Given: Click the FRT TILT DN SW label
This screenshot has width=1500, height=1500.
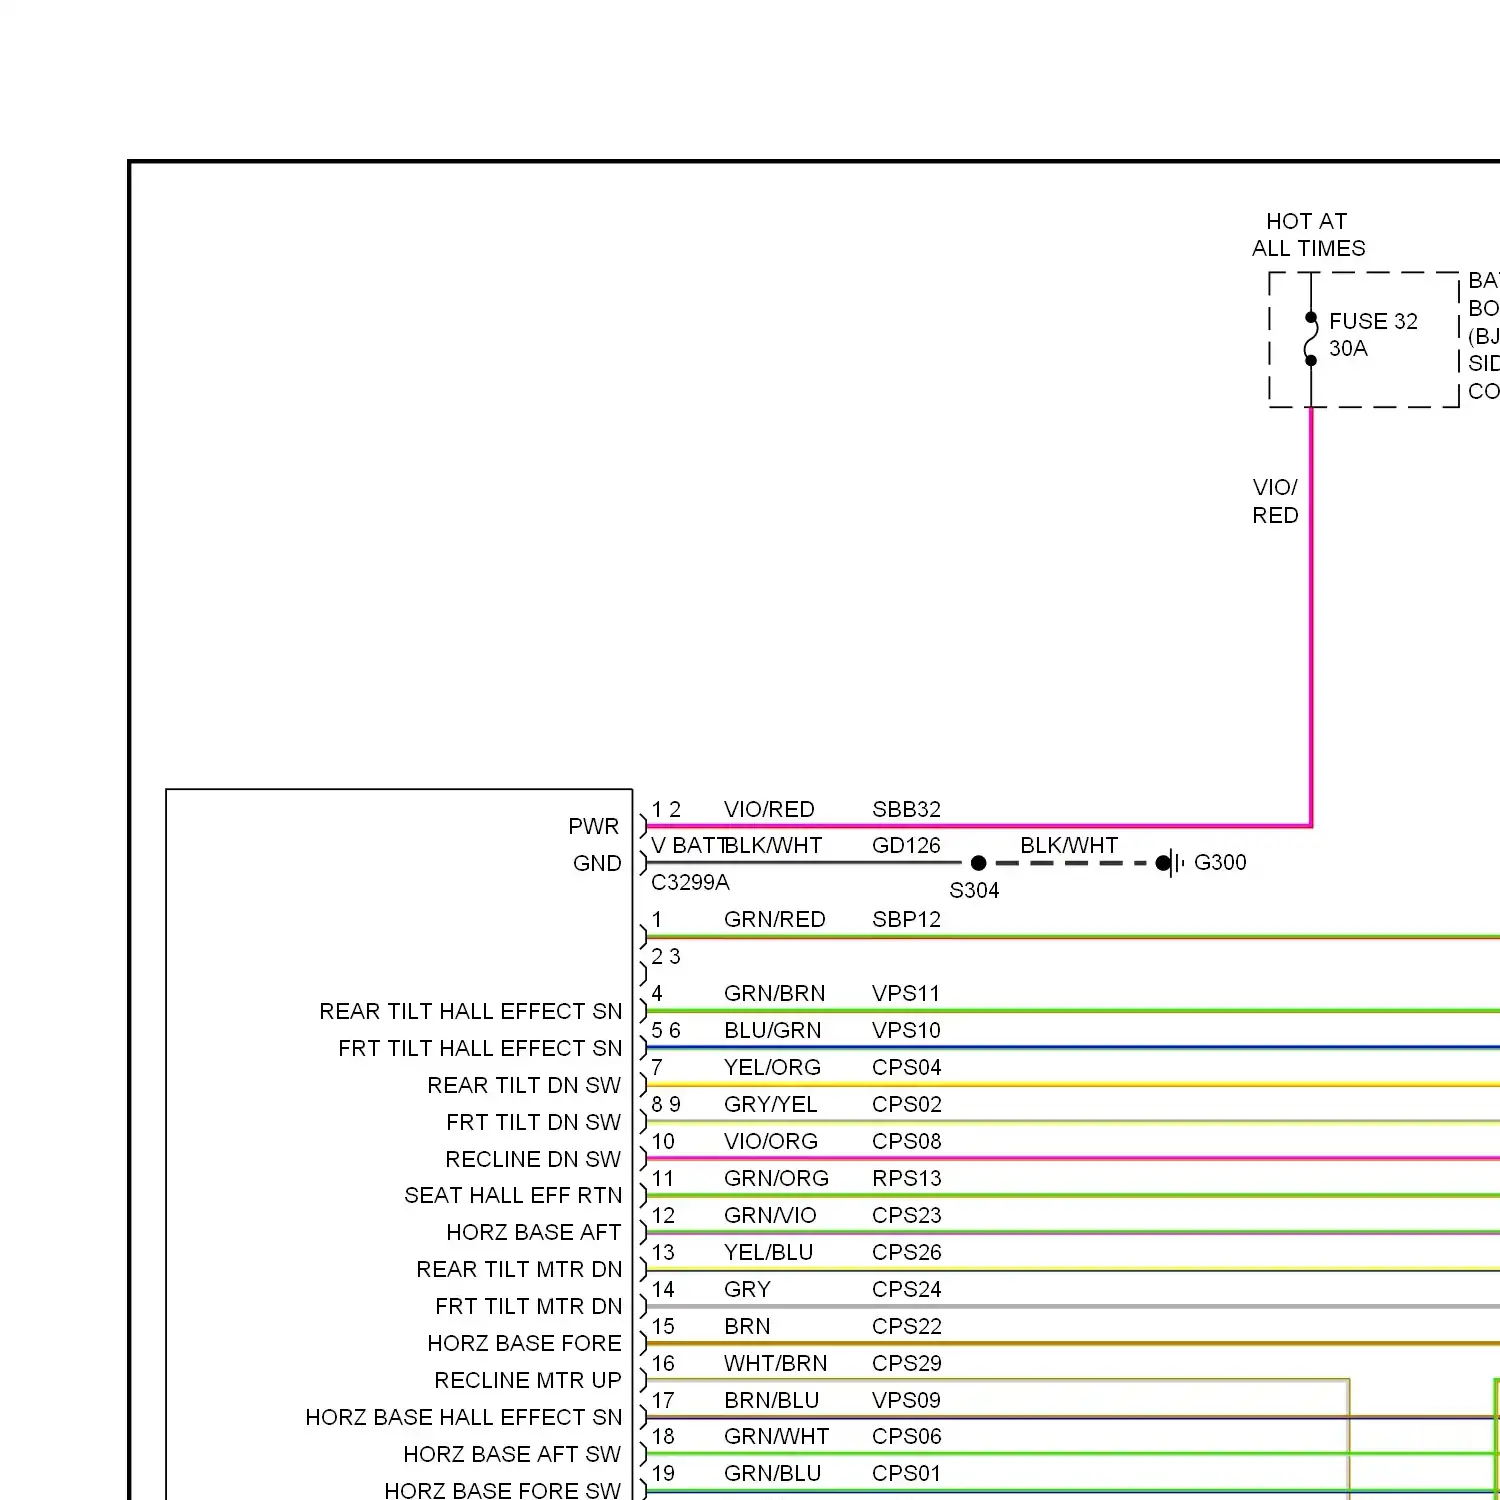Looking at the screenshot, I should [534, 1122].
